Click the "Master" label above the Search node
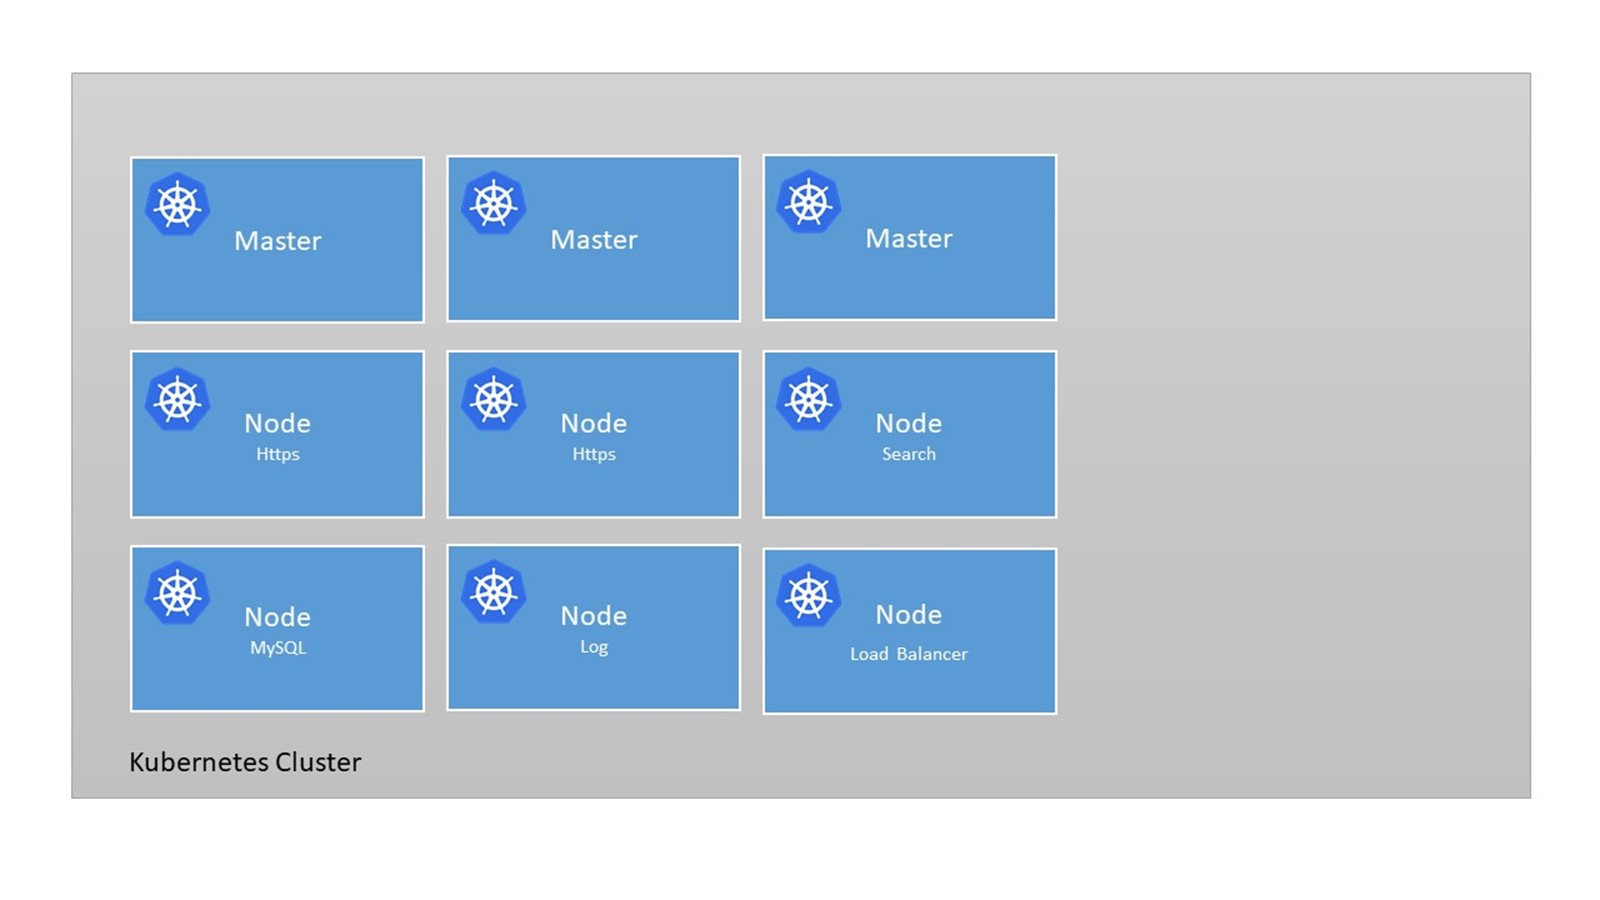The height and width of the screenshot is (900, 1600). coord(909,239)
